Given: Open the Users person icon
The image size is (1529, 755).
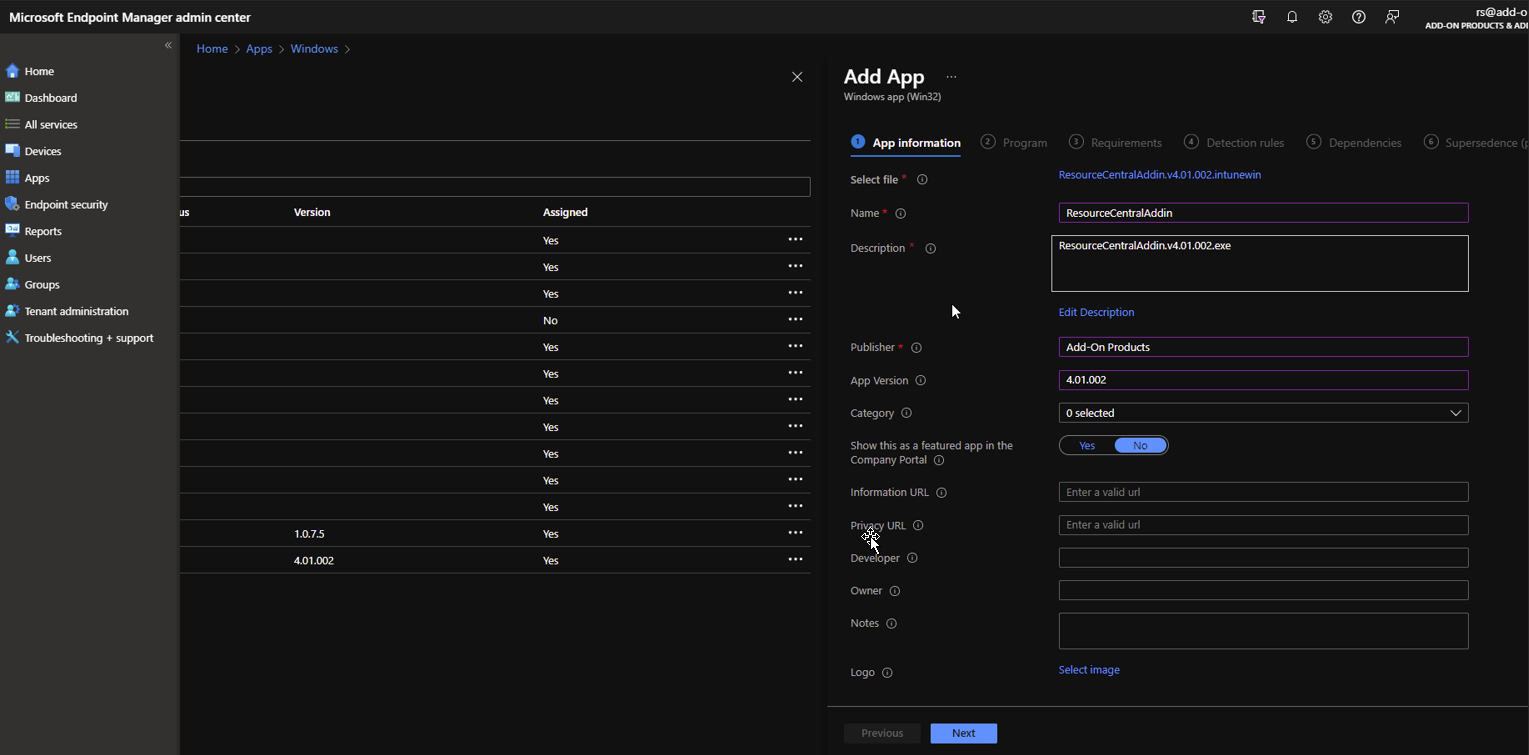Looking at the screenshot, I should point(12,258).
